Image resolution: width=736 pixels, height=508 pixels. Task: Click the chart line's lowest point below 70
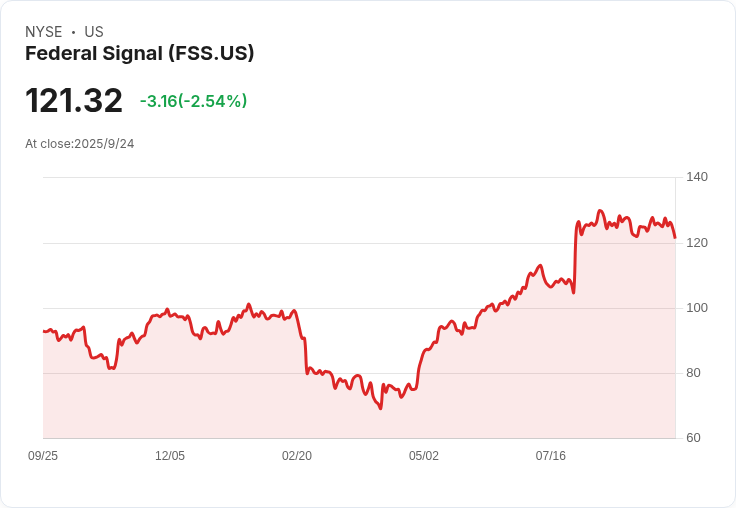(380, 408)
